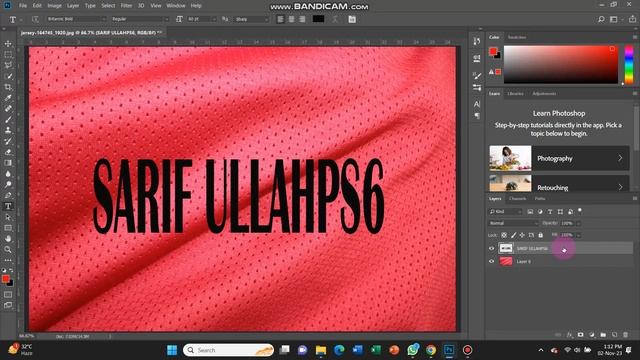Create a new layer group
This screenshot has width=640, height=360.
coord(603,335)
